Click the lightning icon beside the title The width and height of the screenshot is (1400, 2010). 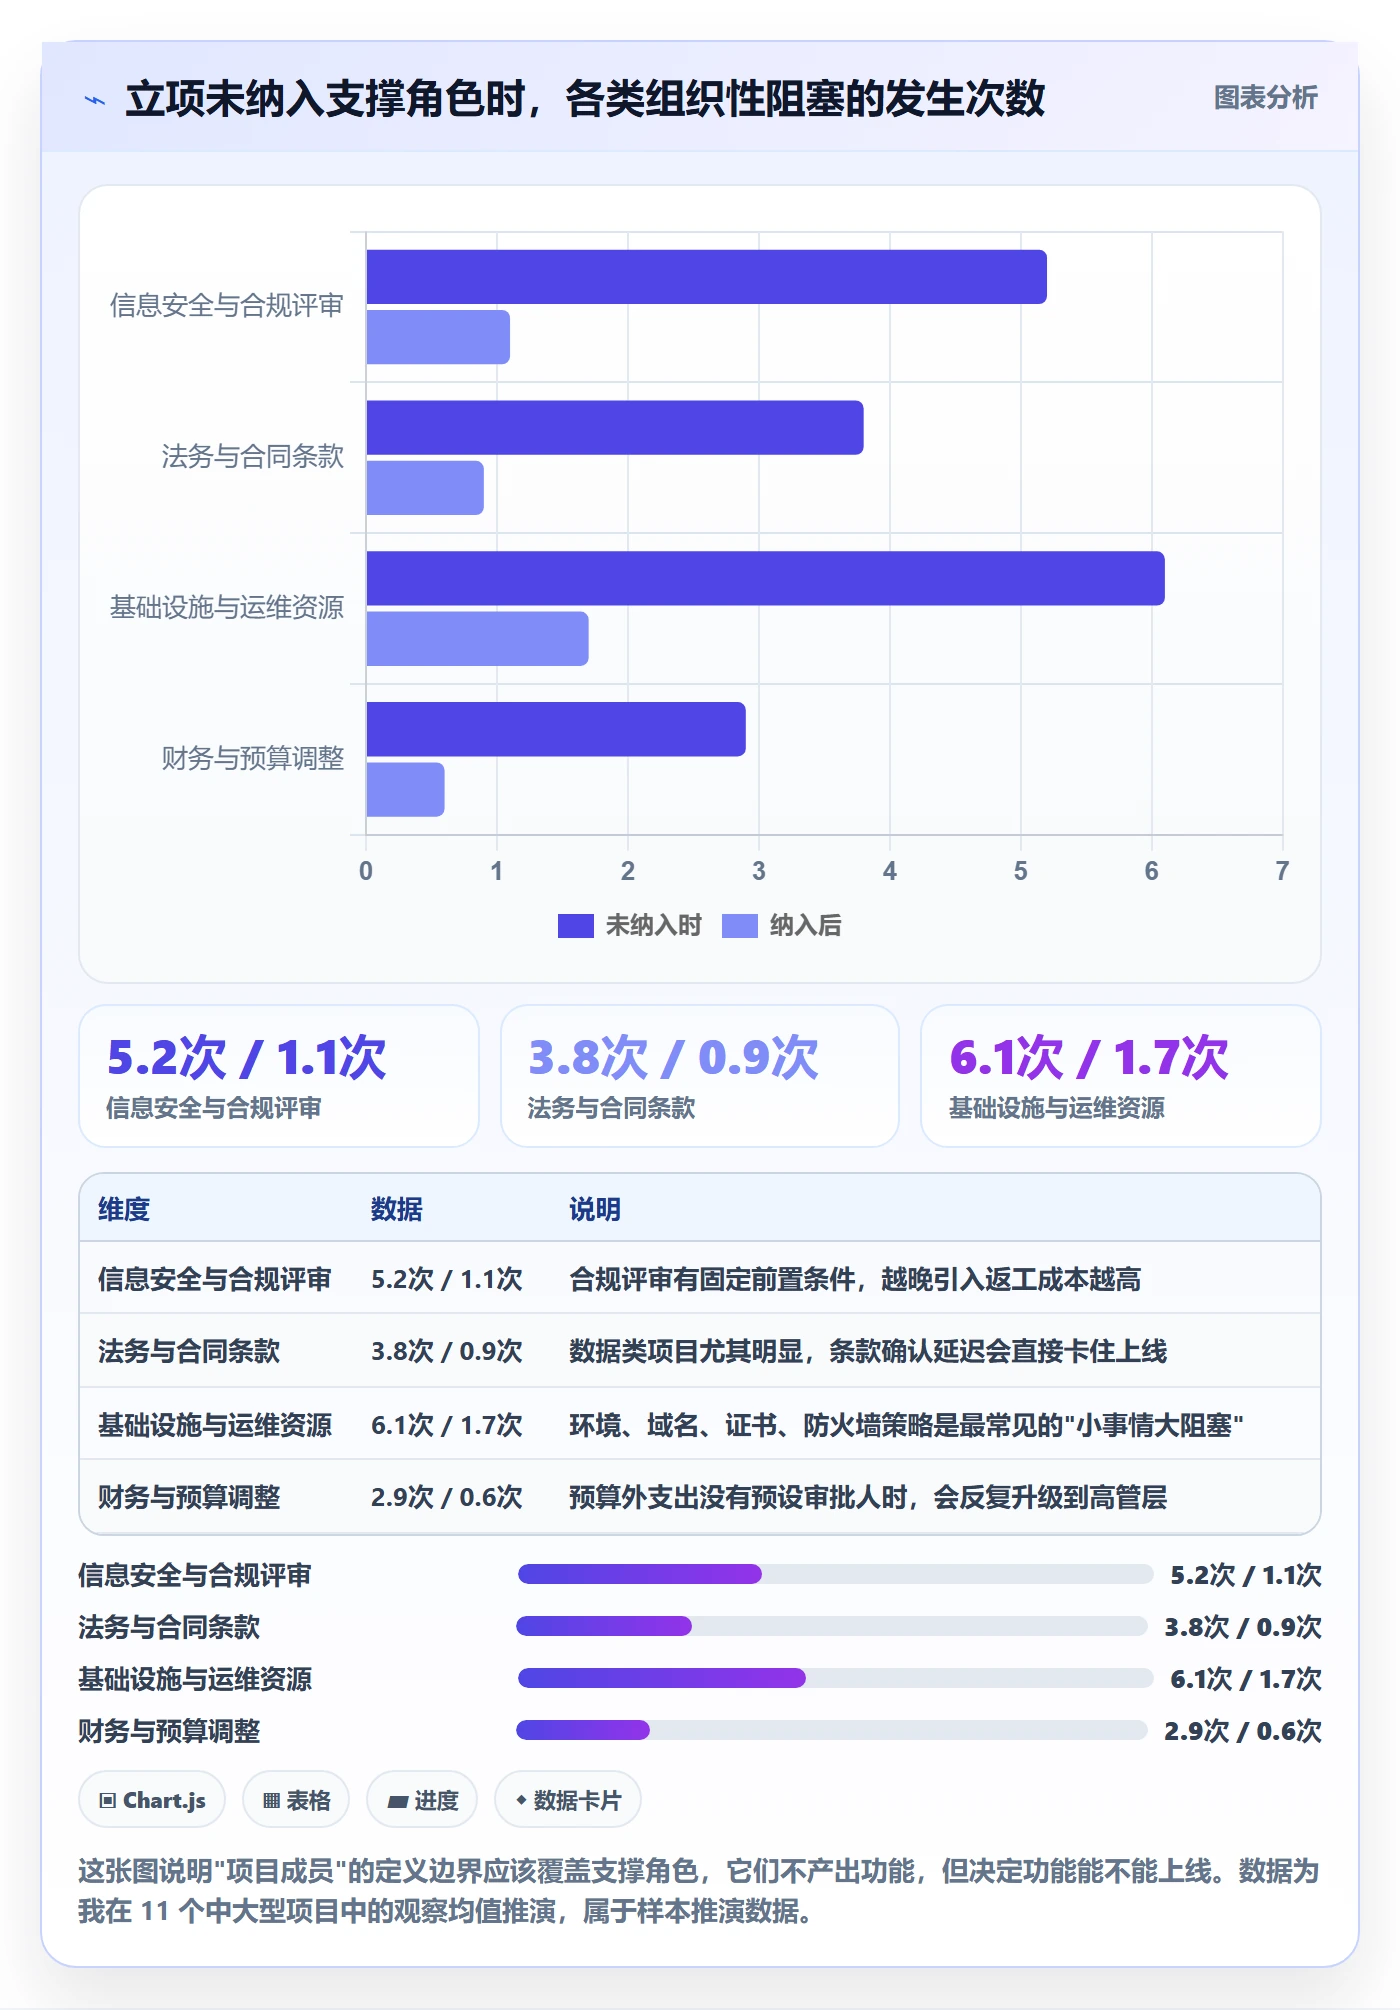pyautogui.click(x=95, y=100)
